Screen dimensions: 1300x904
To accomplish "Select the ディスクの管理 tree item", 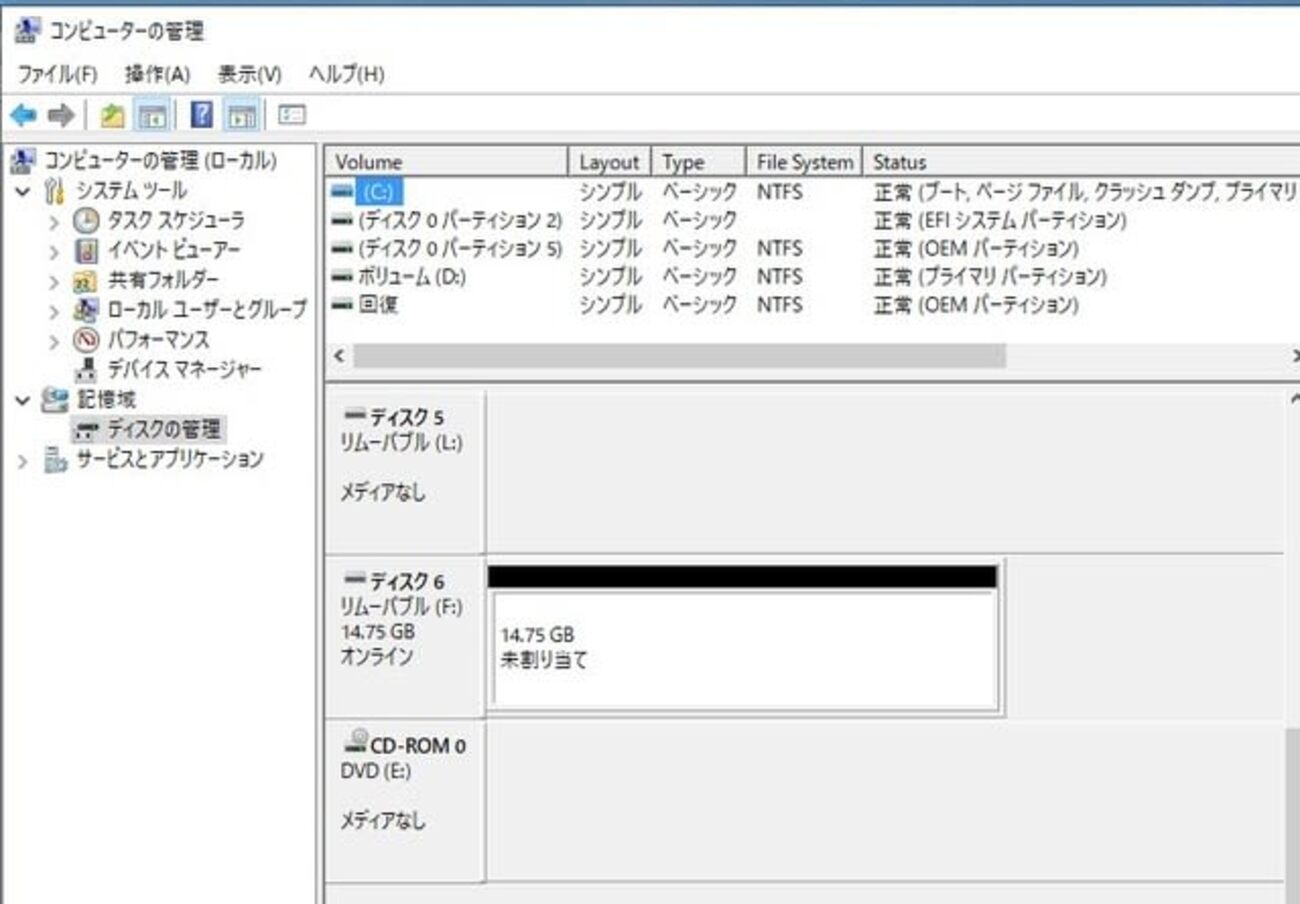I will point(150,430).
